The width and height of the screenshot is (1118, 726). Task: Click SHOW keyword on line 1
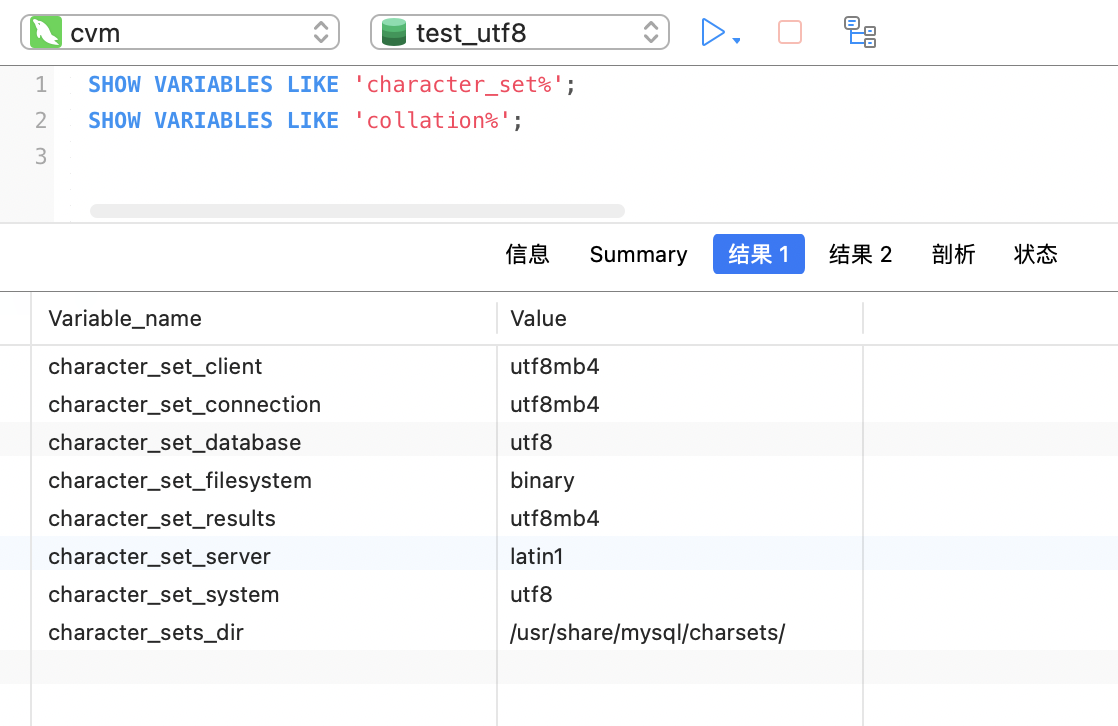click(115, 84)
